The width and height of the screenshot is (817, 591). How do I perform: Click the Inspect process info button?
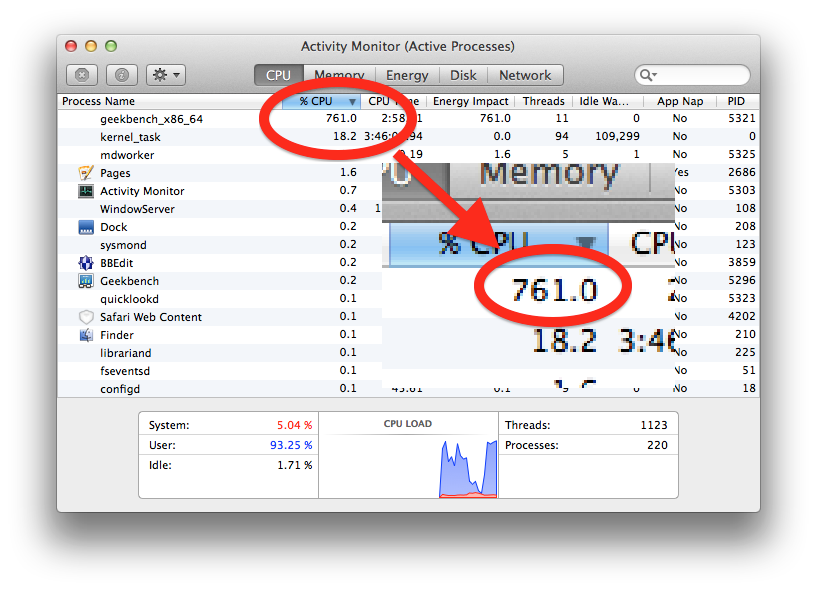tap(122, 75)
